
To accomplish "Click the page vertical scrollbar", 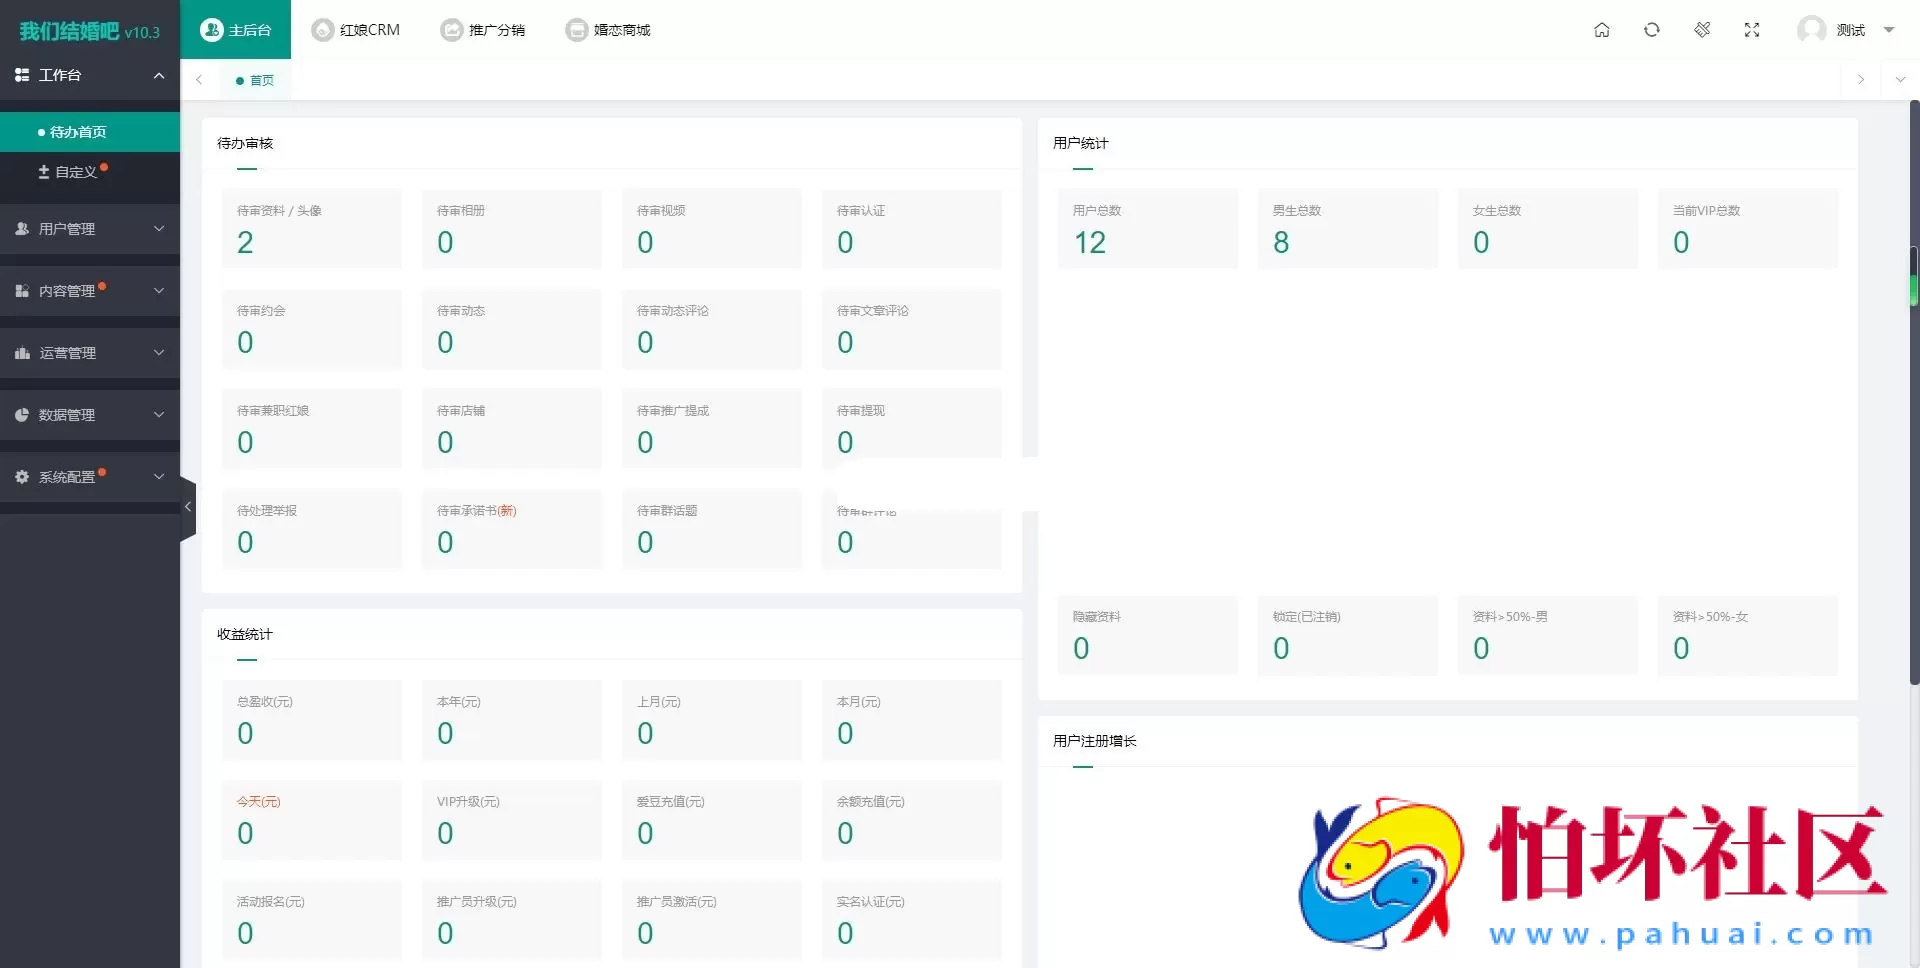I will pos(1914,400).
